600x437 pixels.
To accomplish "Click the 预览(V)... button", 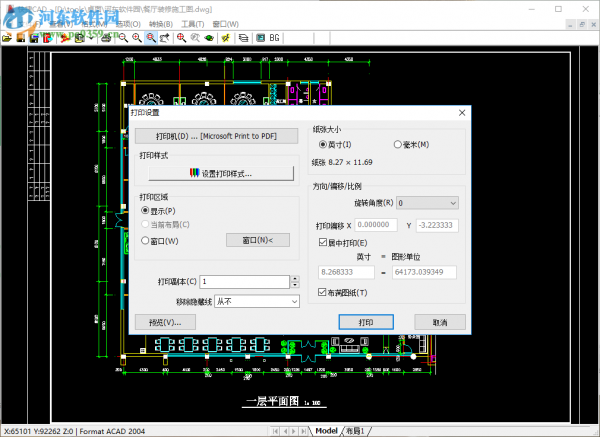I will point(165,322).
